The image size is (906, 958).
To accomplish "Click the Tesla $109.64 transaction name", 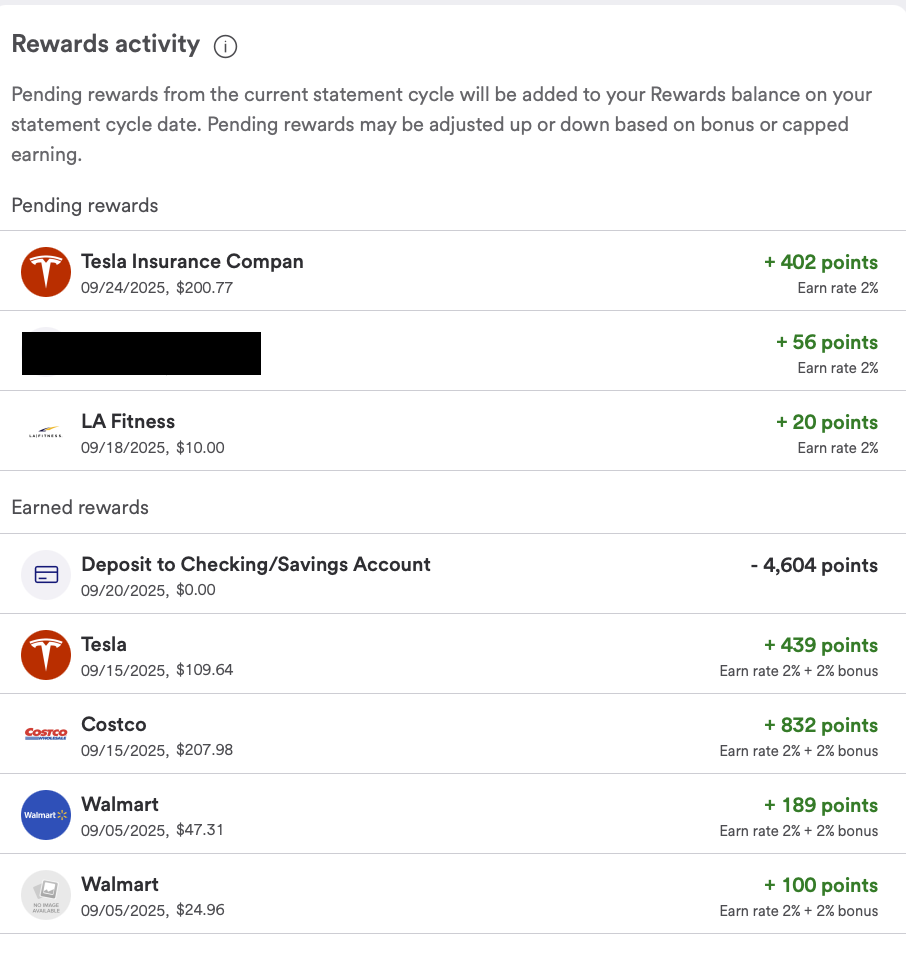I will click(104, 644).
